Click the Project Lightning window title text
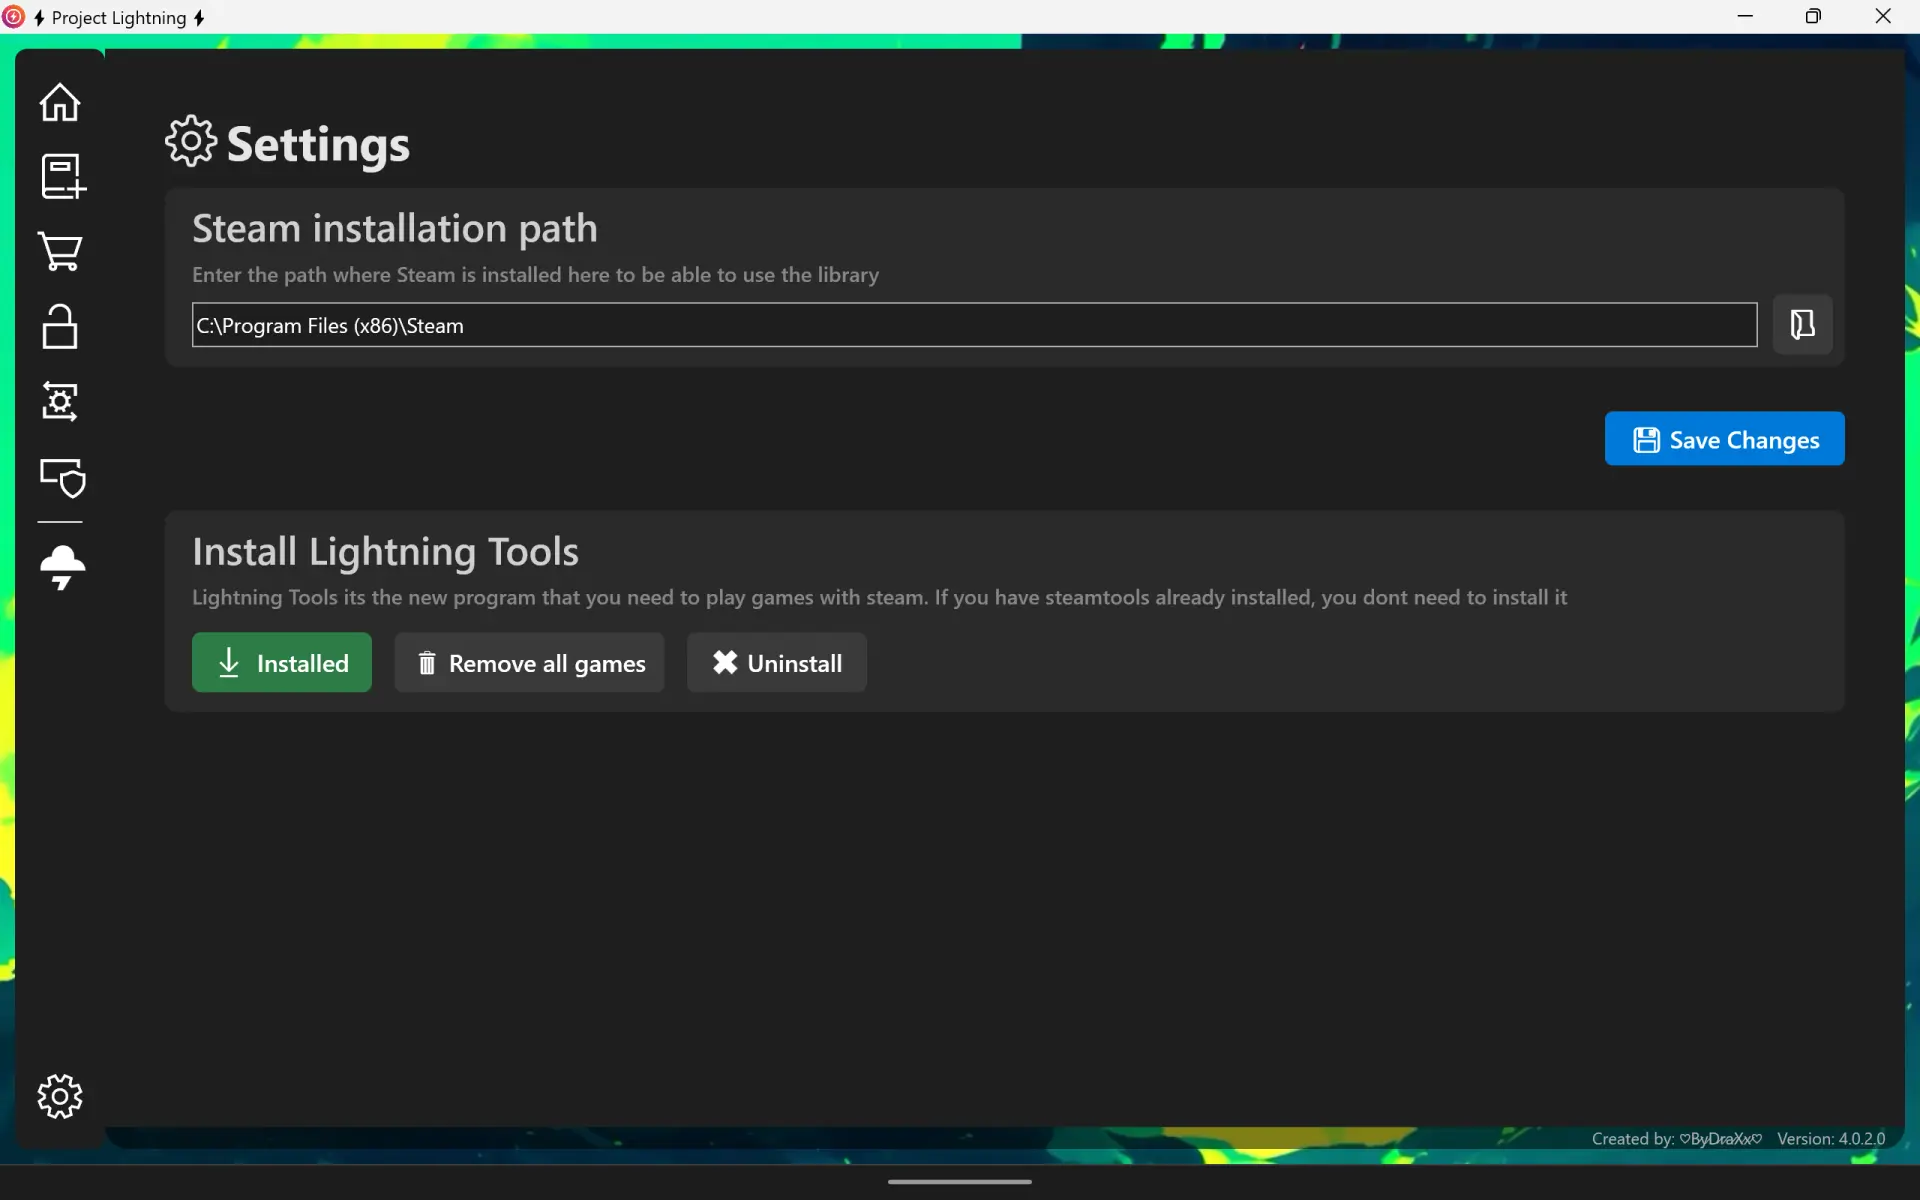Viewport: 1920px width, 1200px height. click(119, 18)
